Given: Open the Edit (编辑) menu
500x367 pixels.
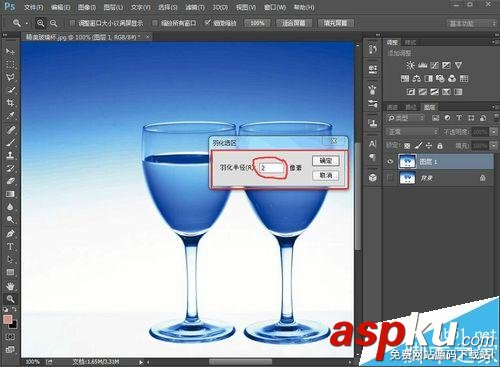Looking at the screenshot, I should point(60,7).
